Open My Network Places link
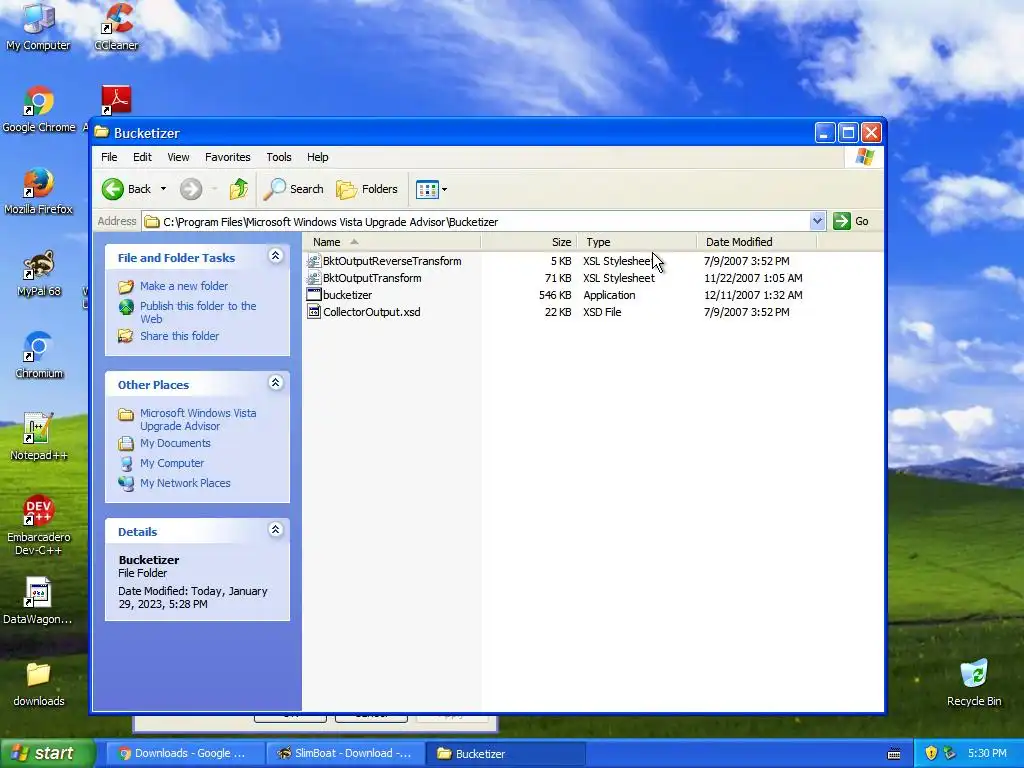The width and height of the screenshot is (1024, 768). [185, 483]
